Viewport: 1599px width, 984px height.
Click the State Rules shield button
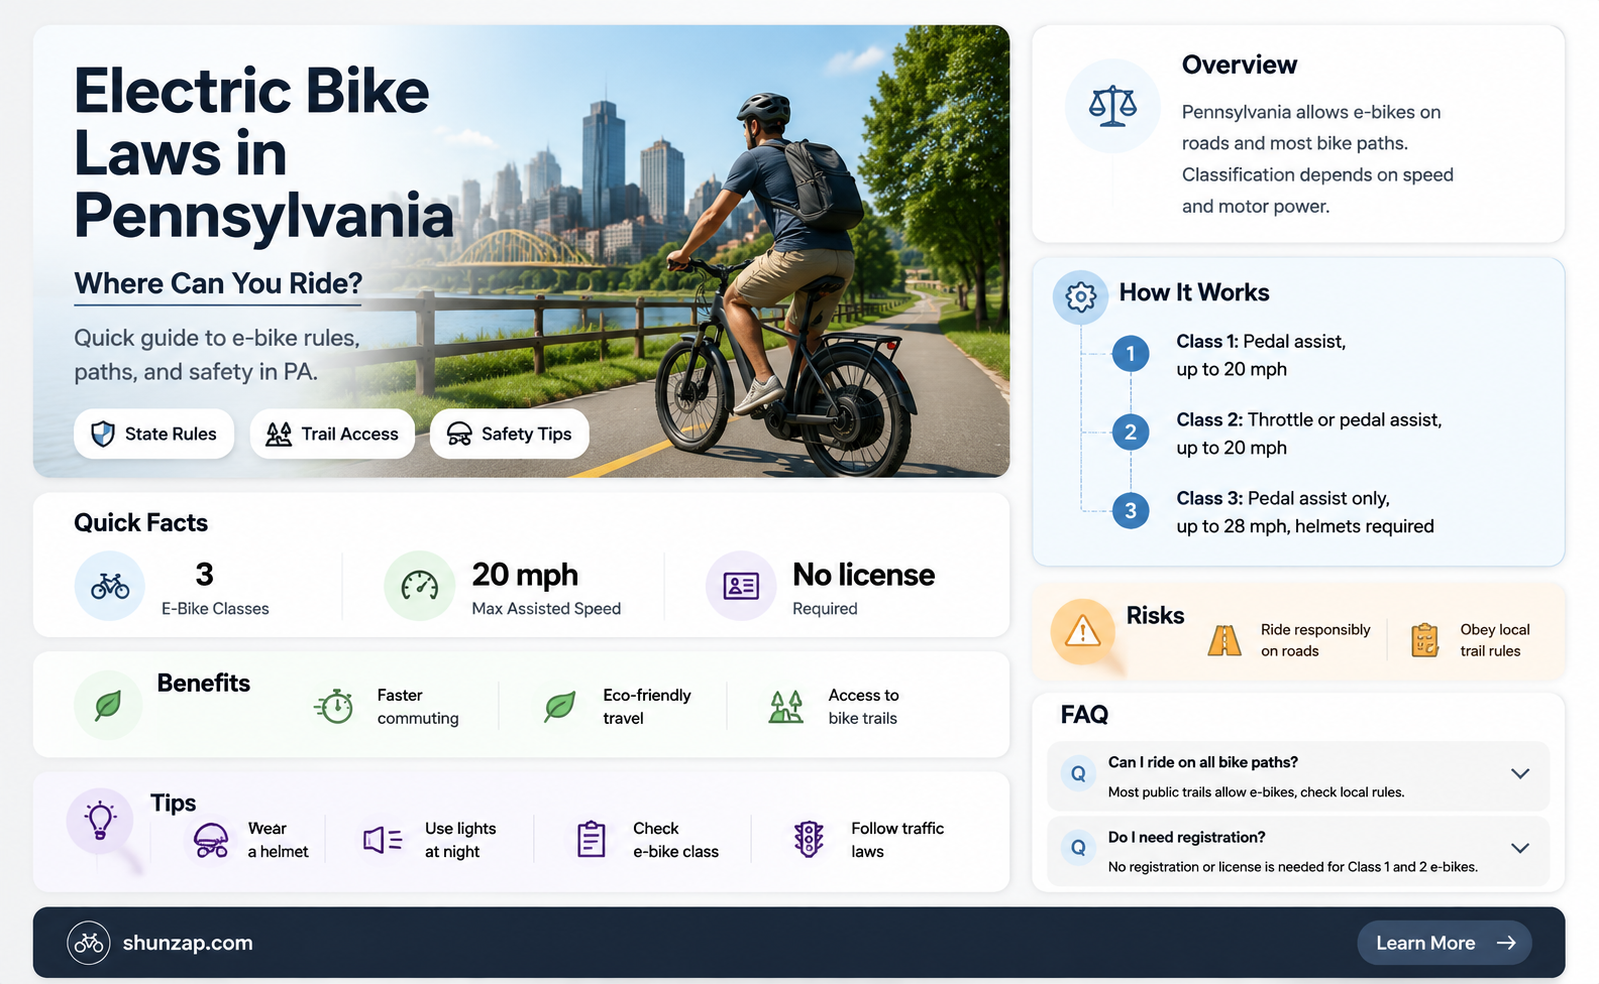(153, 434)
